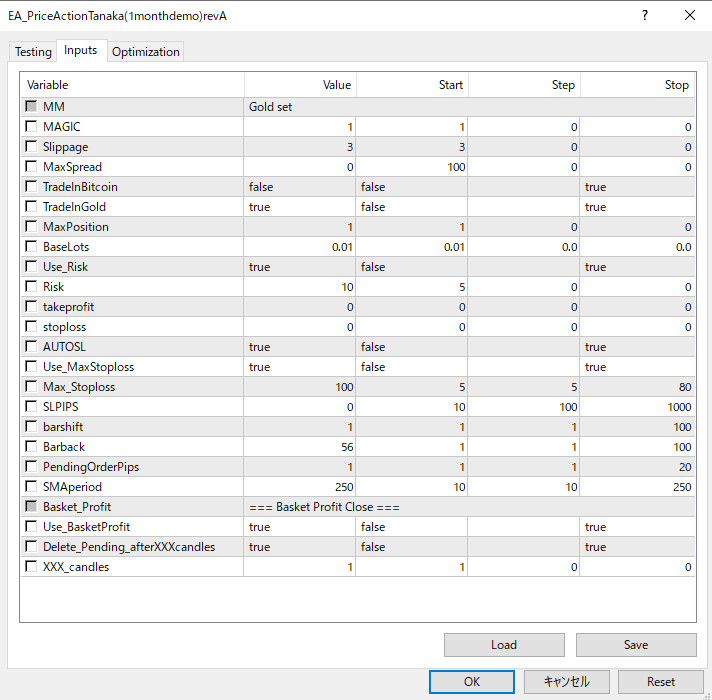Tick the Barback checkbox

(x=31, y=446)
